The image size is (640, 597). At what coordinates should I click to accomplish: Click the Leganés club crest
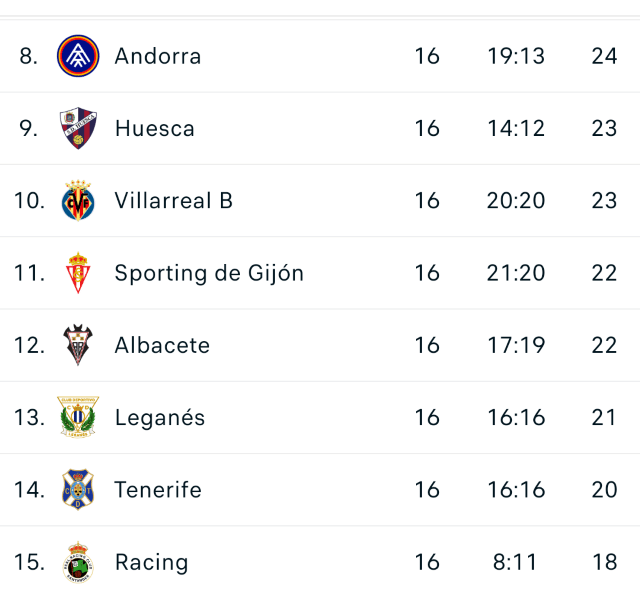(78, 417)
